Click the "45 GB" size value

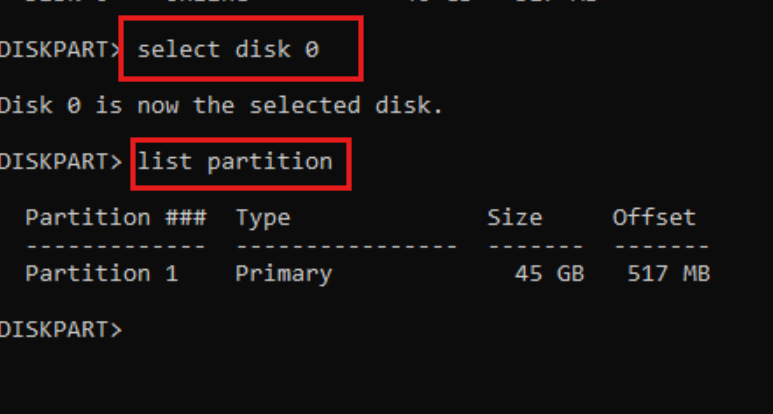pyautogui.click(x=549, y=273)
